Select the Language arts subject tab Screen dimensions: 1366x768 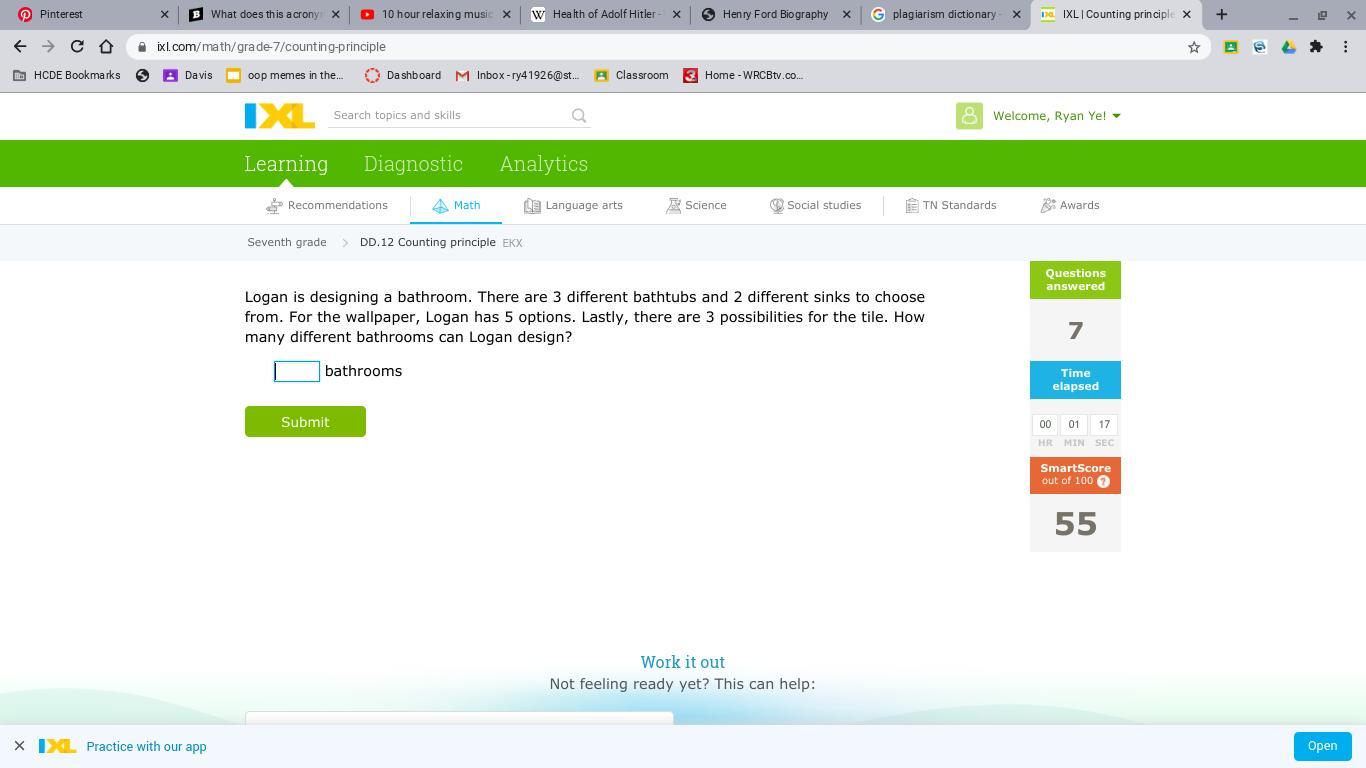(573, 205)
